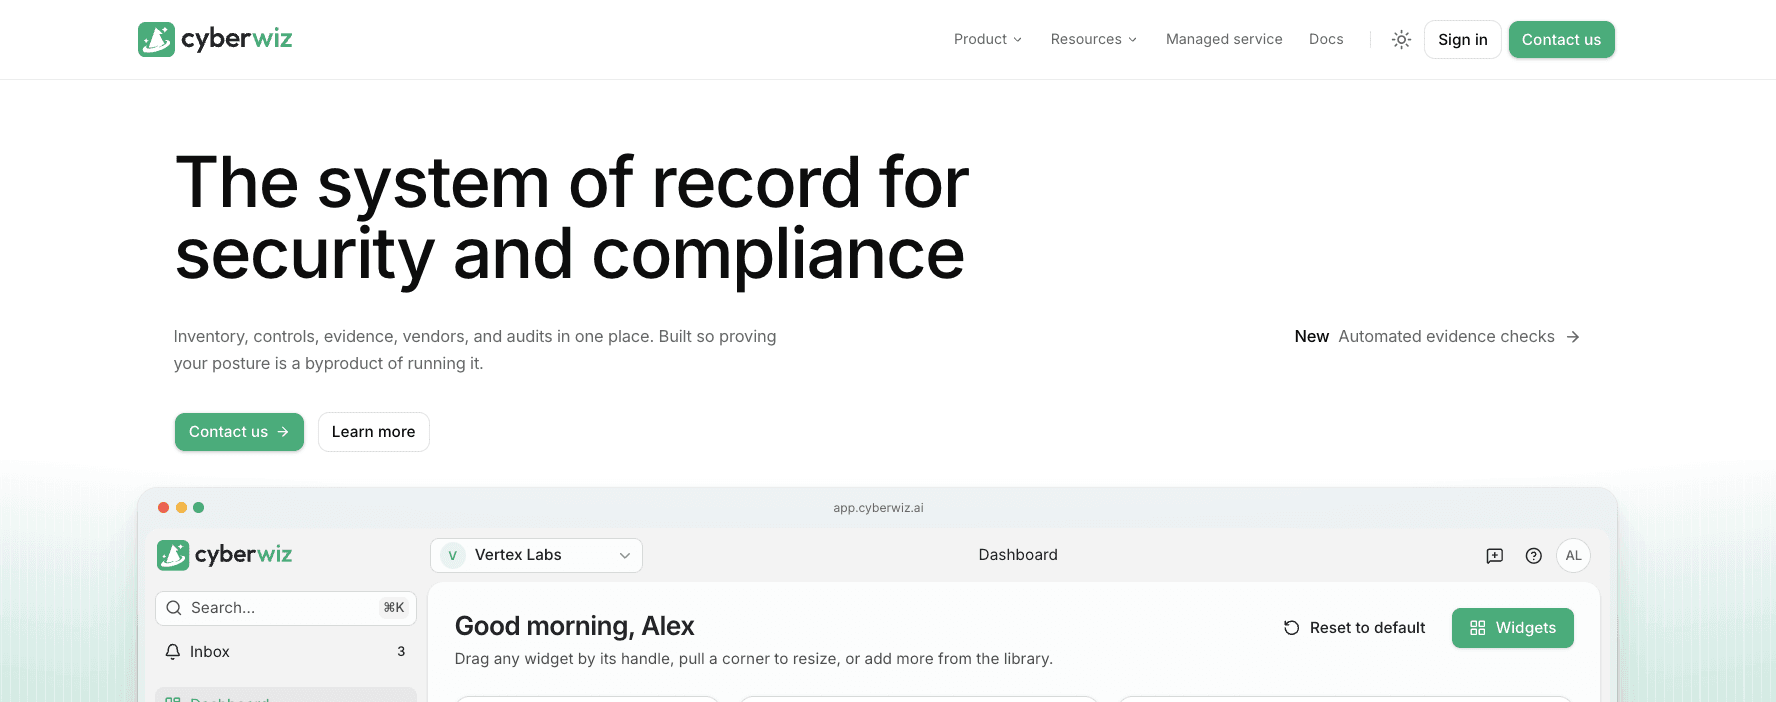Viewport: 1776px width, 702px height.
Task: Expand the Resources dropdown menu
Action: click(x=1093, y=39)
